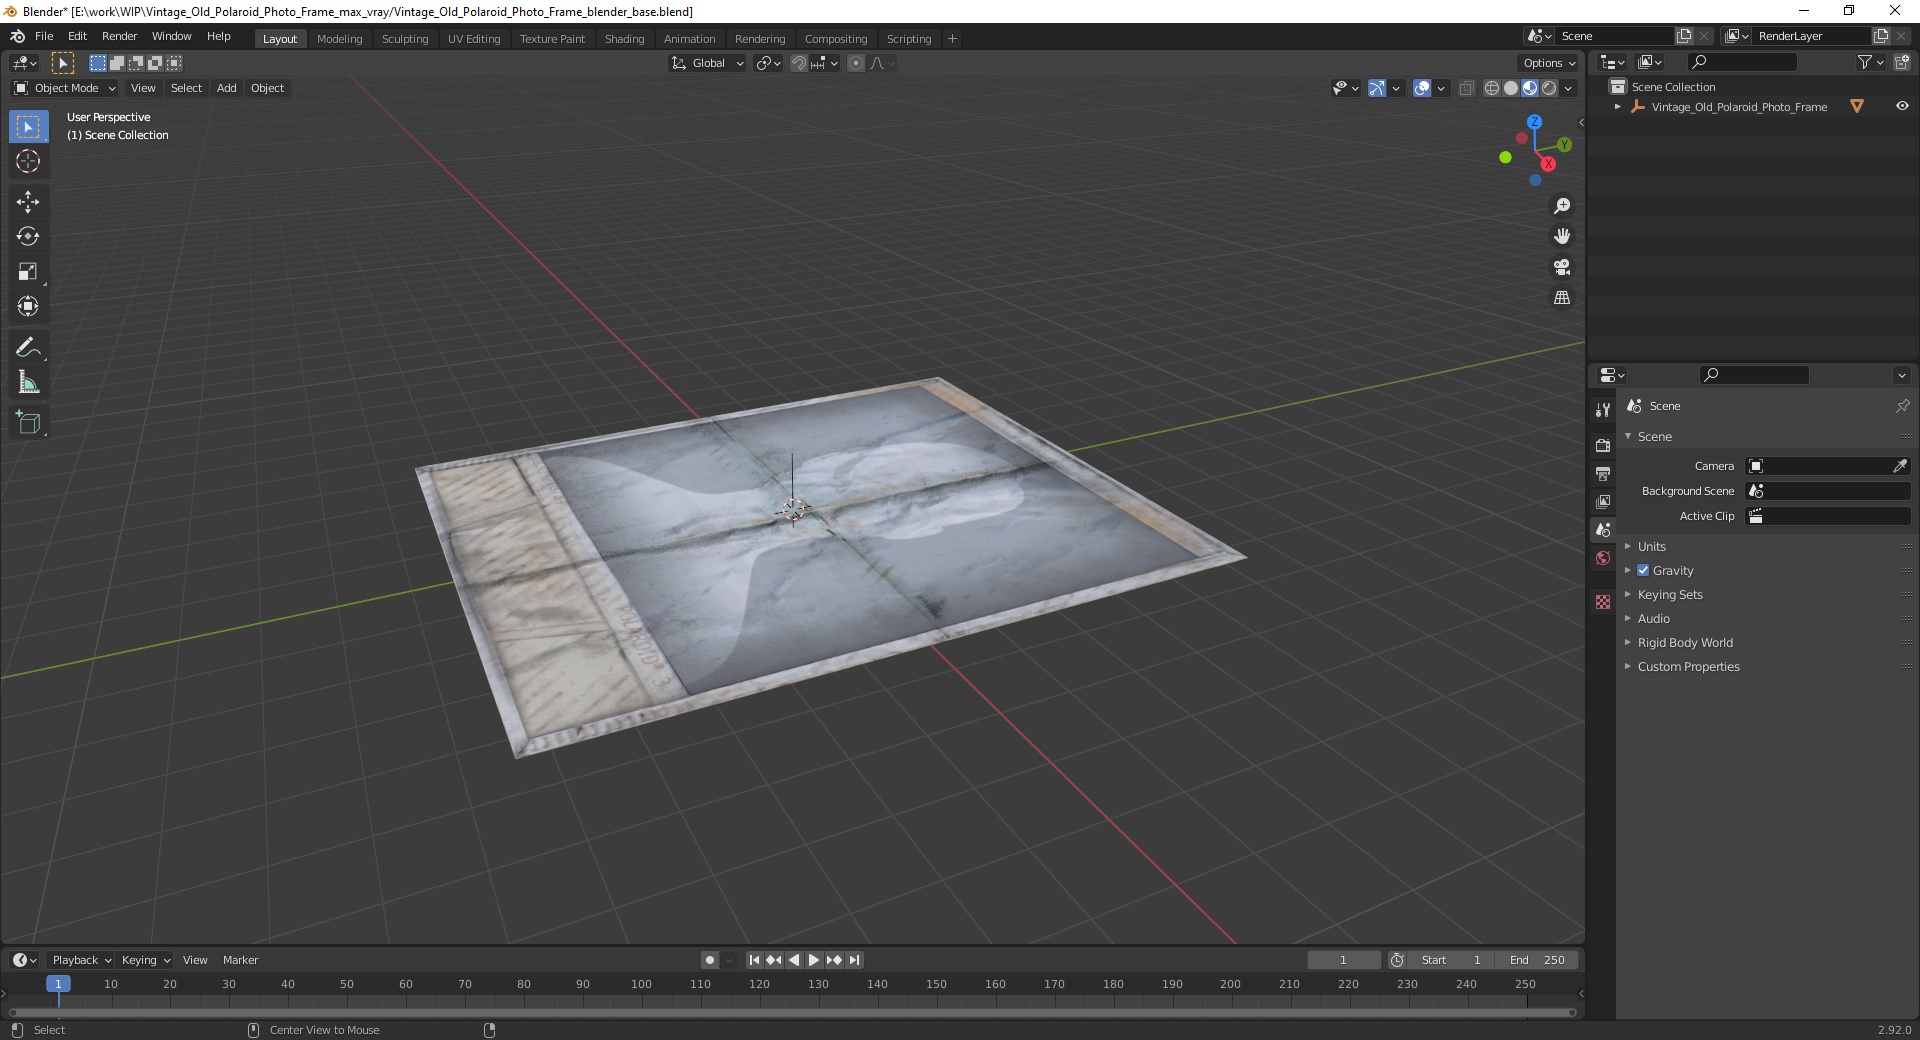Switch to the Shading workspace tab
The width and height of the screenshot is (1920, 1040).
(x=624, y=39)
